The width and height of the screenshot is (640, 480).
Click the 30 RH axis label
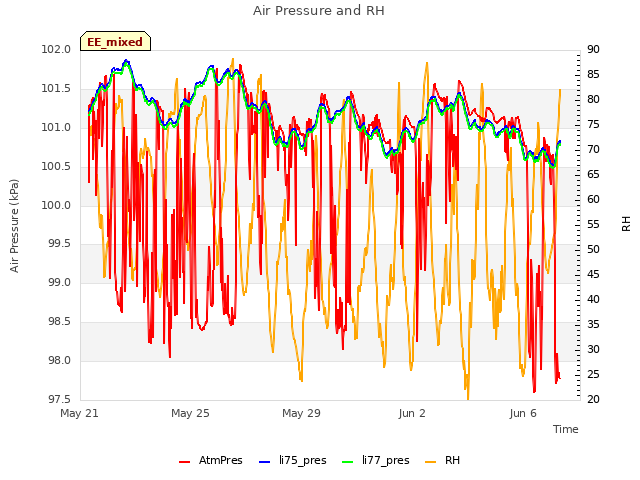coord(593,349)
